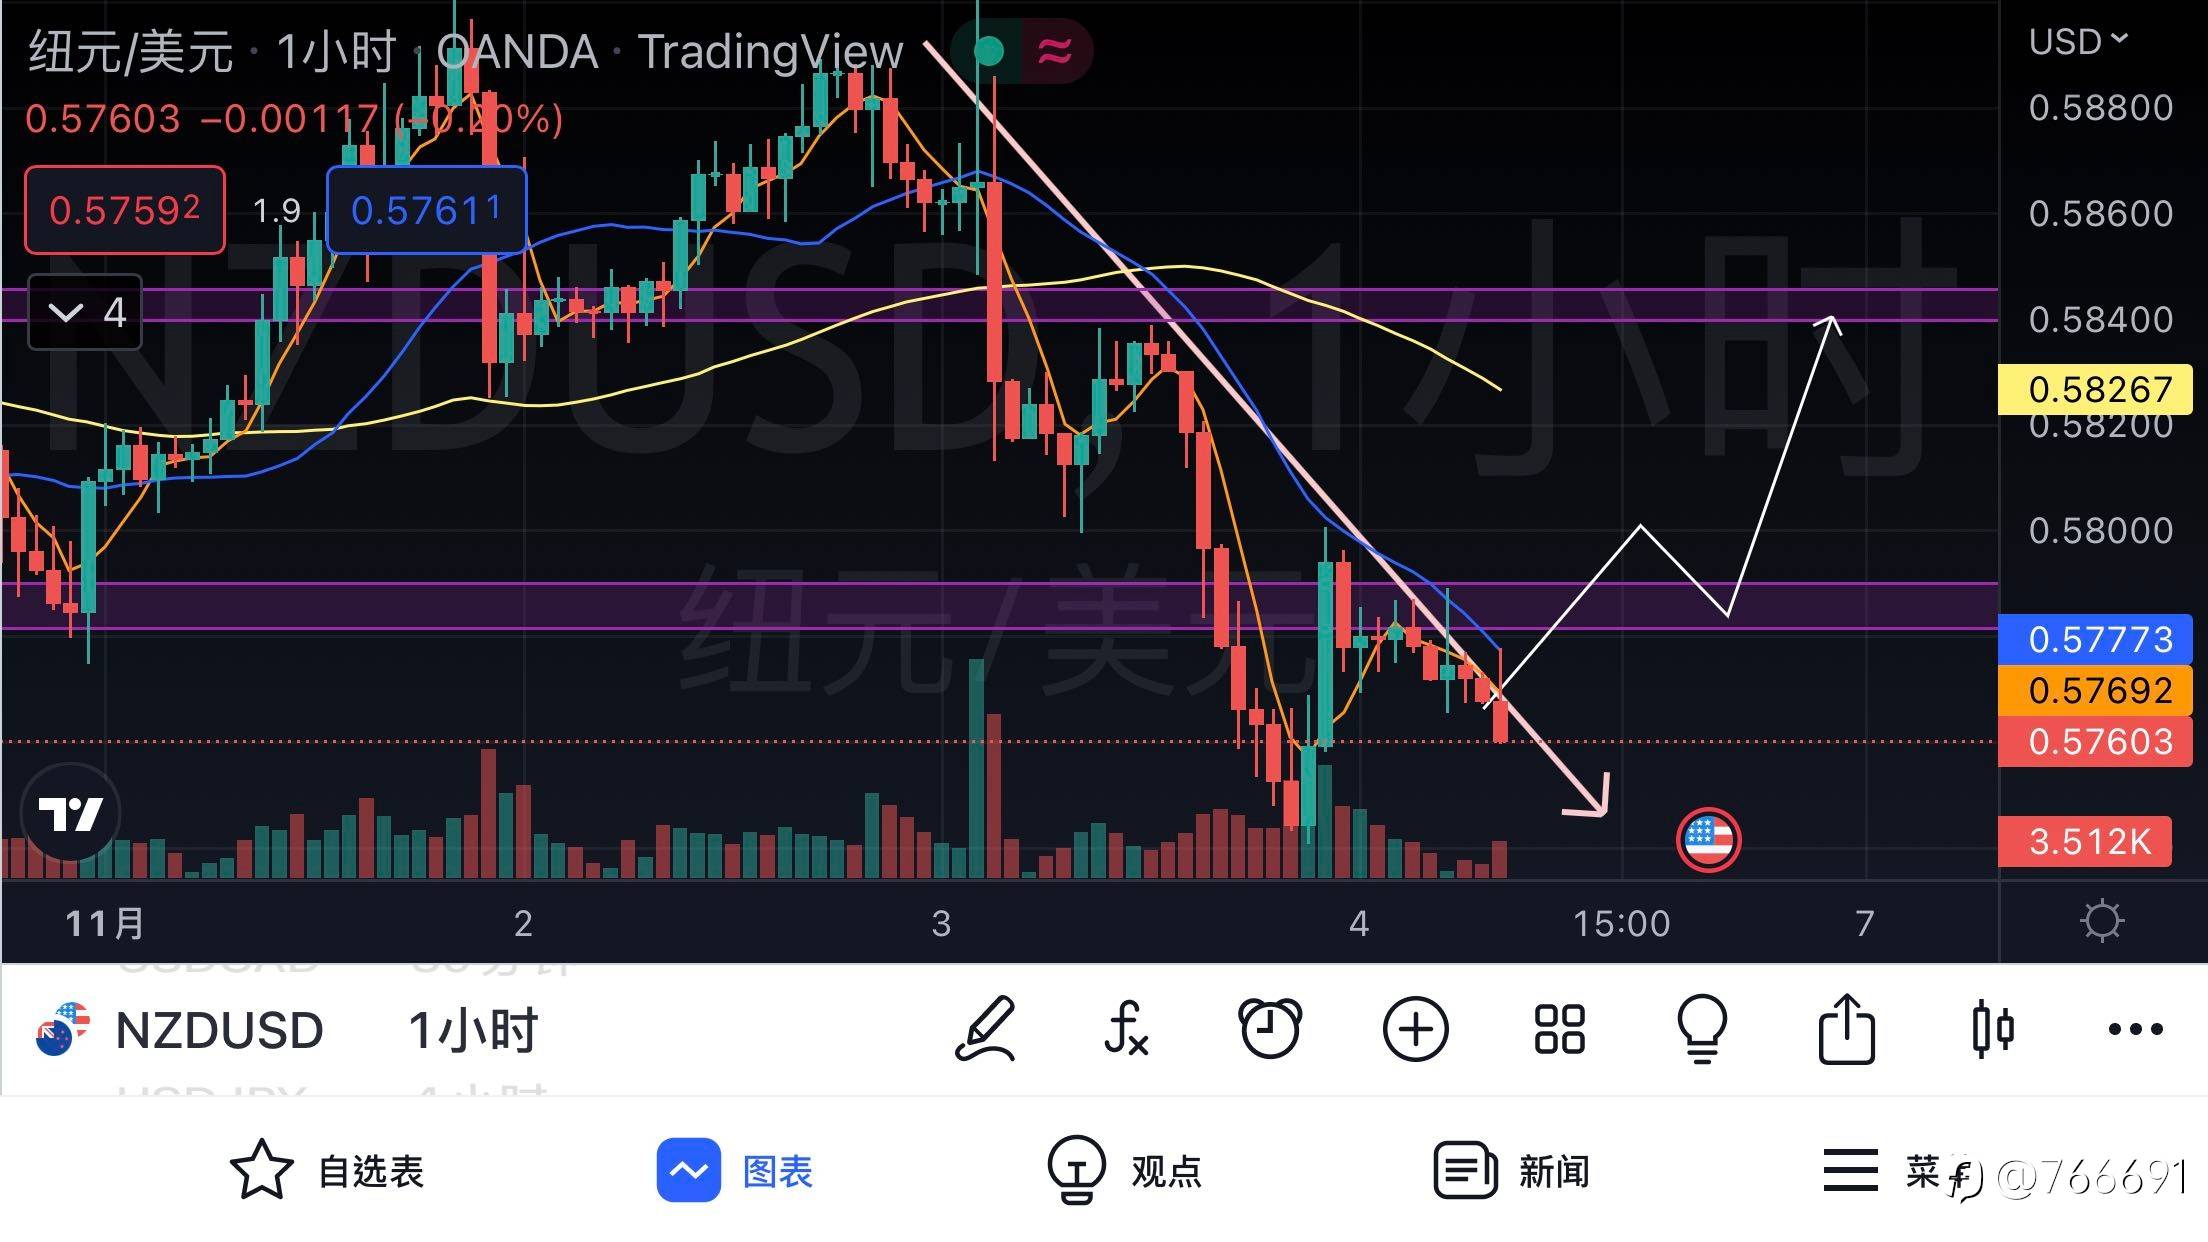Tap the red 0.57592 sell price button
Image resolution: width=2208 pixels, height=1242 pixels.
125,210
